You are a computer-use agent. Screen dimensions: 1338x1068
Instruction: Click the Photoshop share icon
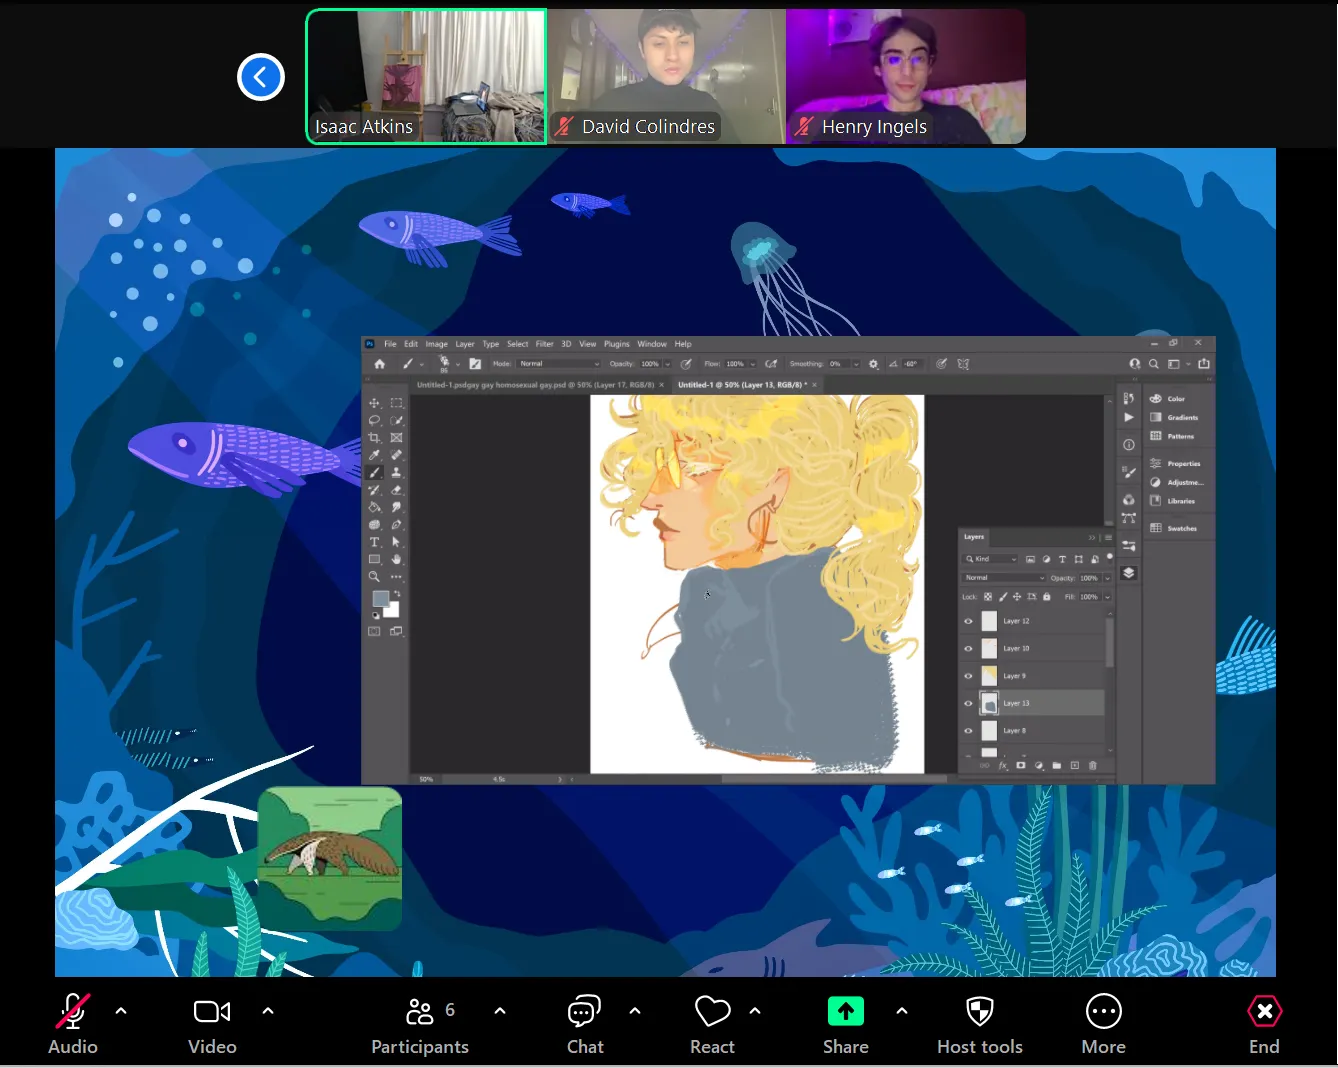pyautogui.click(x=1204, y=364)
